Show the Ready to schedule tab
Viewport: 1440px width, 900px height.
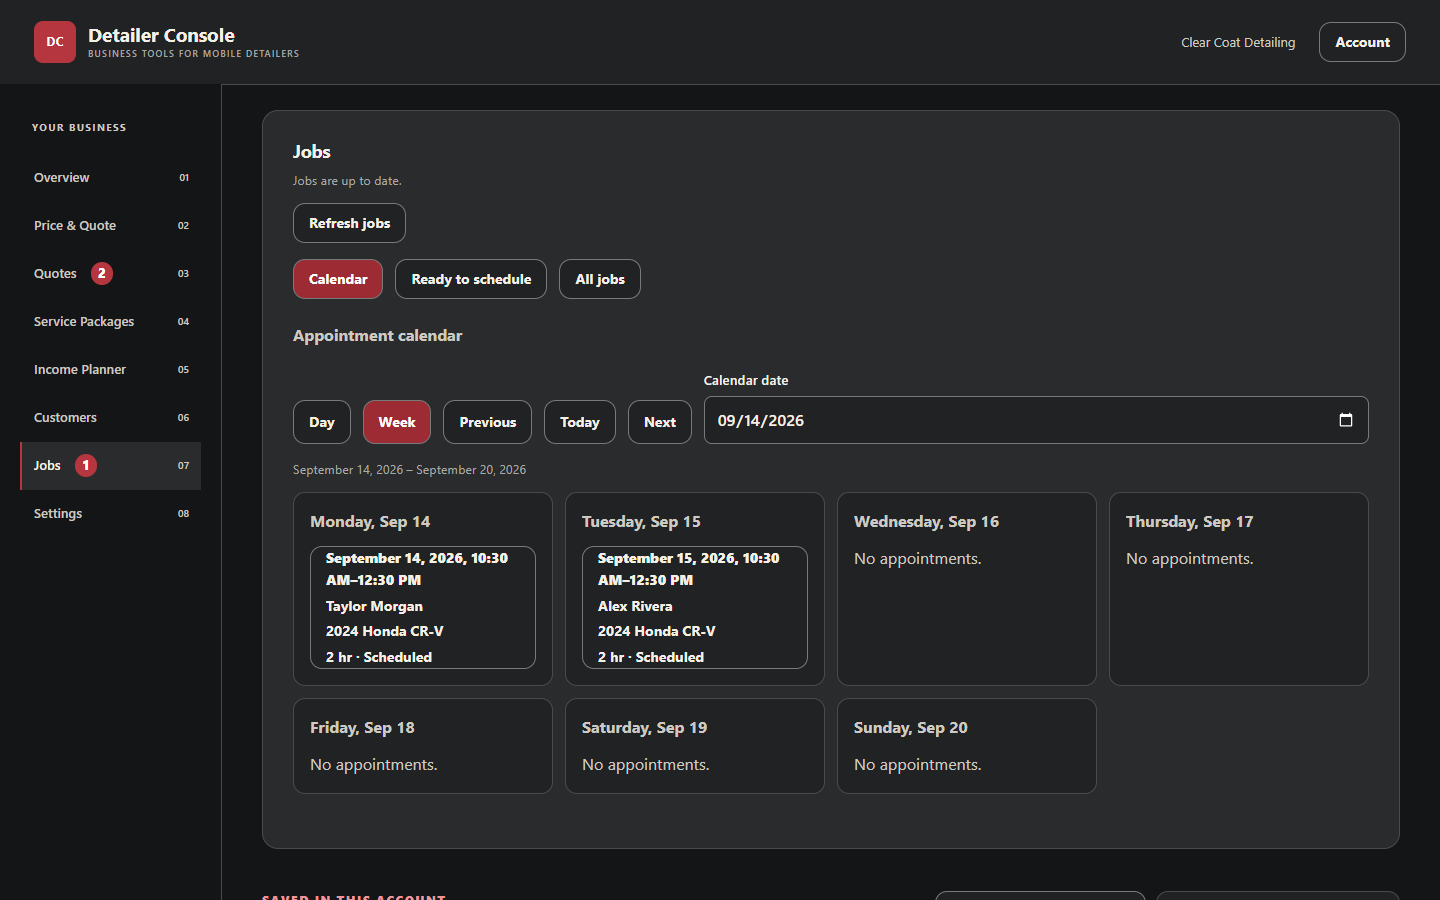tap(471, 279)
